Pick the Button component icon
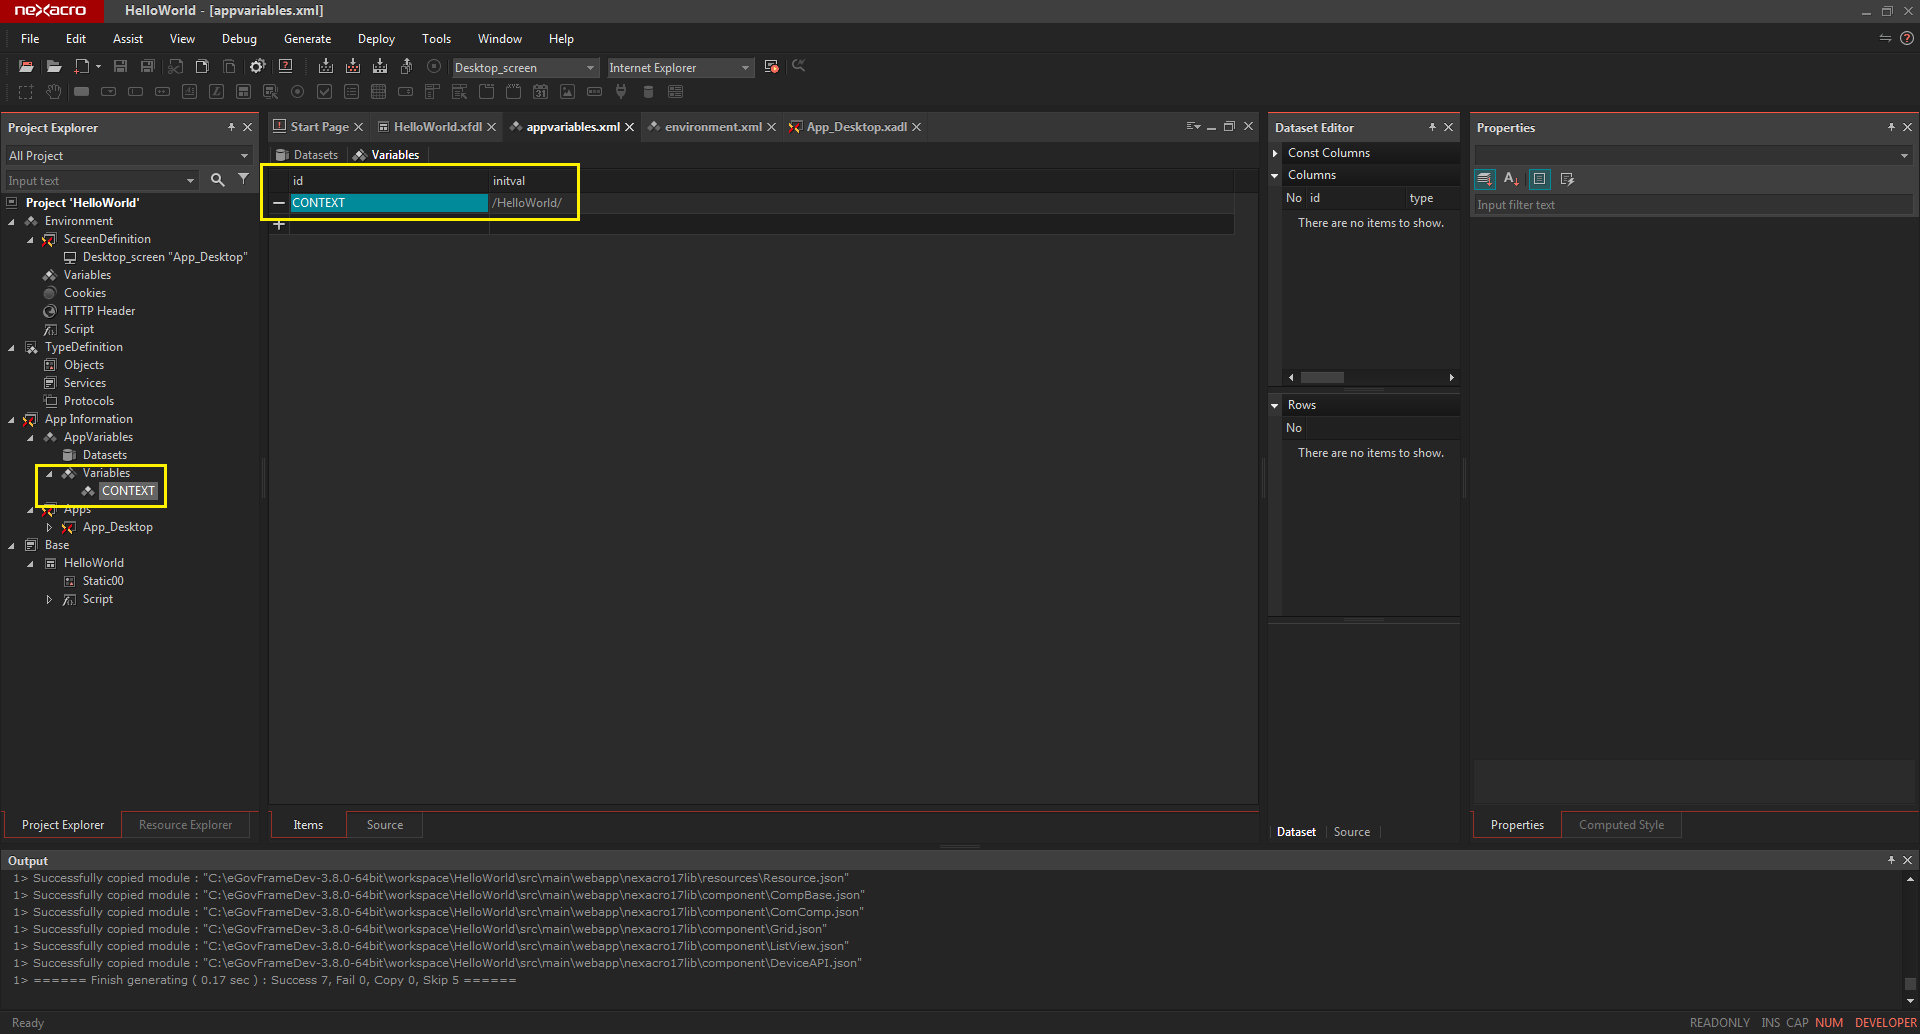Screen dimensions: 1920x1034 tap(82, 92)
